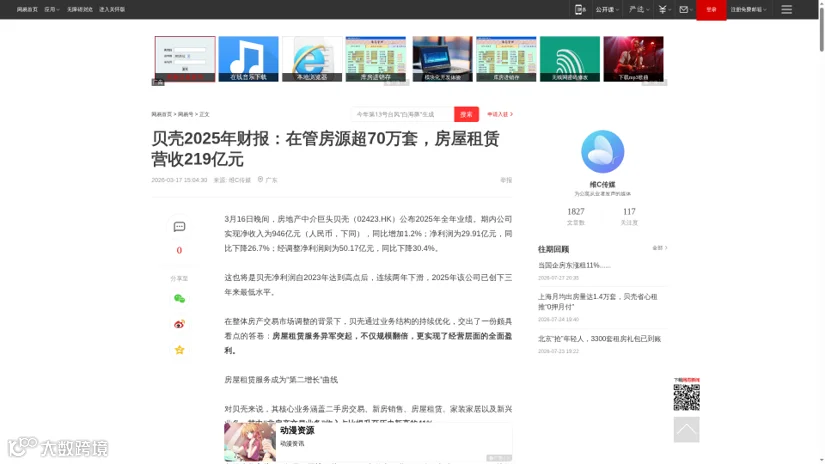Click 网易首页 in the breadcrumb
The height and width of the screenshot is (464, 825).
point(162,114)
